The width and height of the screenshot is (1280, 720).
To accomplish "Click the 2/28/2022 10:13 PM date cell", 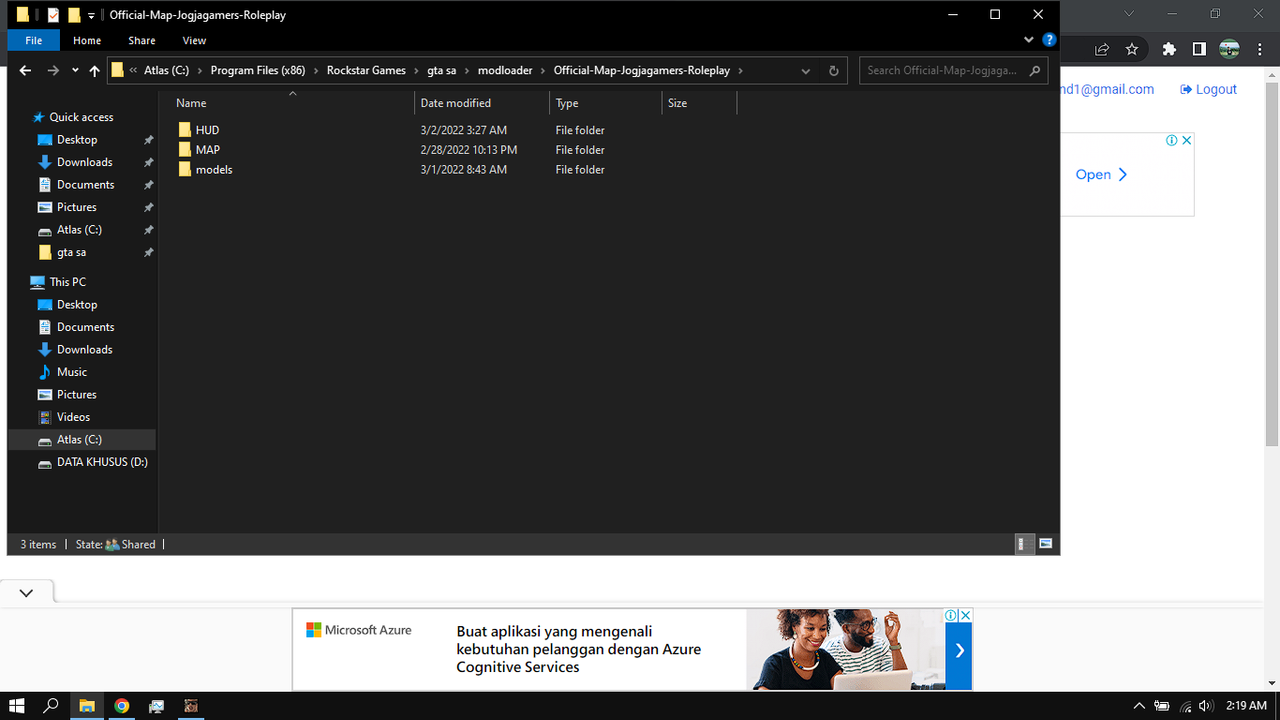I will [468, 150].
